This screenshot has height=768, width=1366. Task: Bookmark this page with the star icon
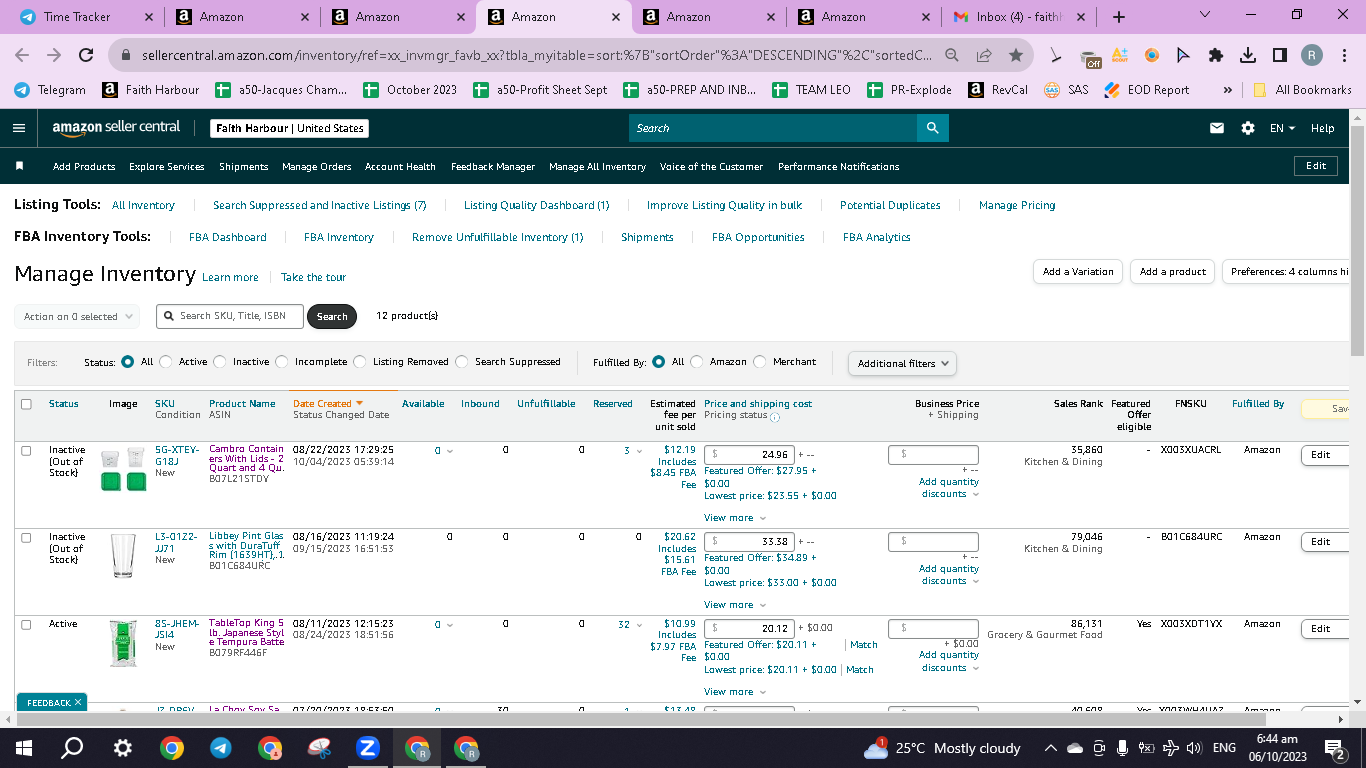tap(1016, 55)
